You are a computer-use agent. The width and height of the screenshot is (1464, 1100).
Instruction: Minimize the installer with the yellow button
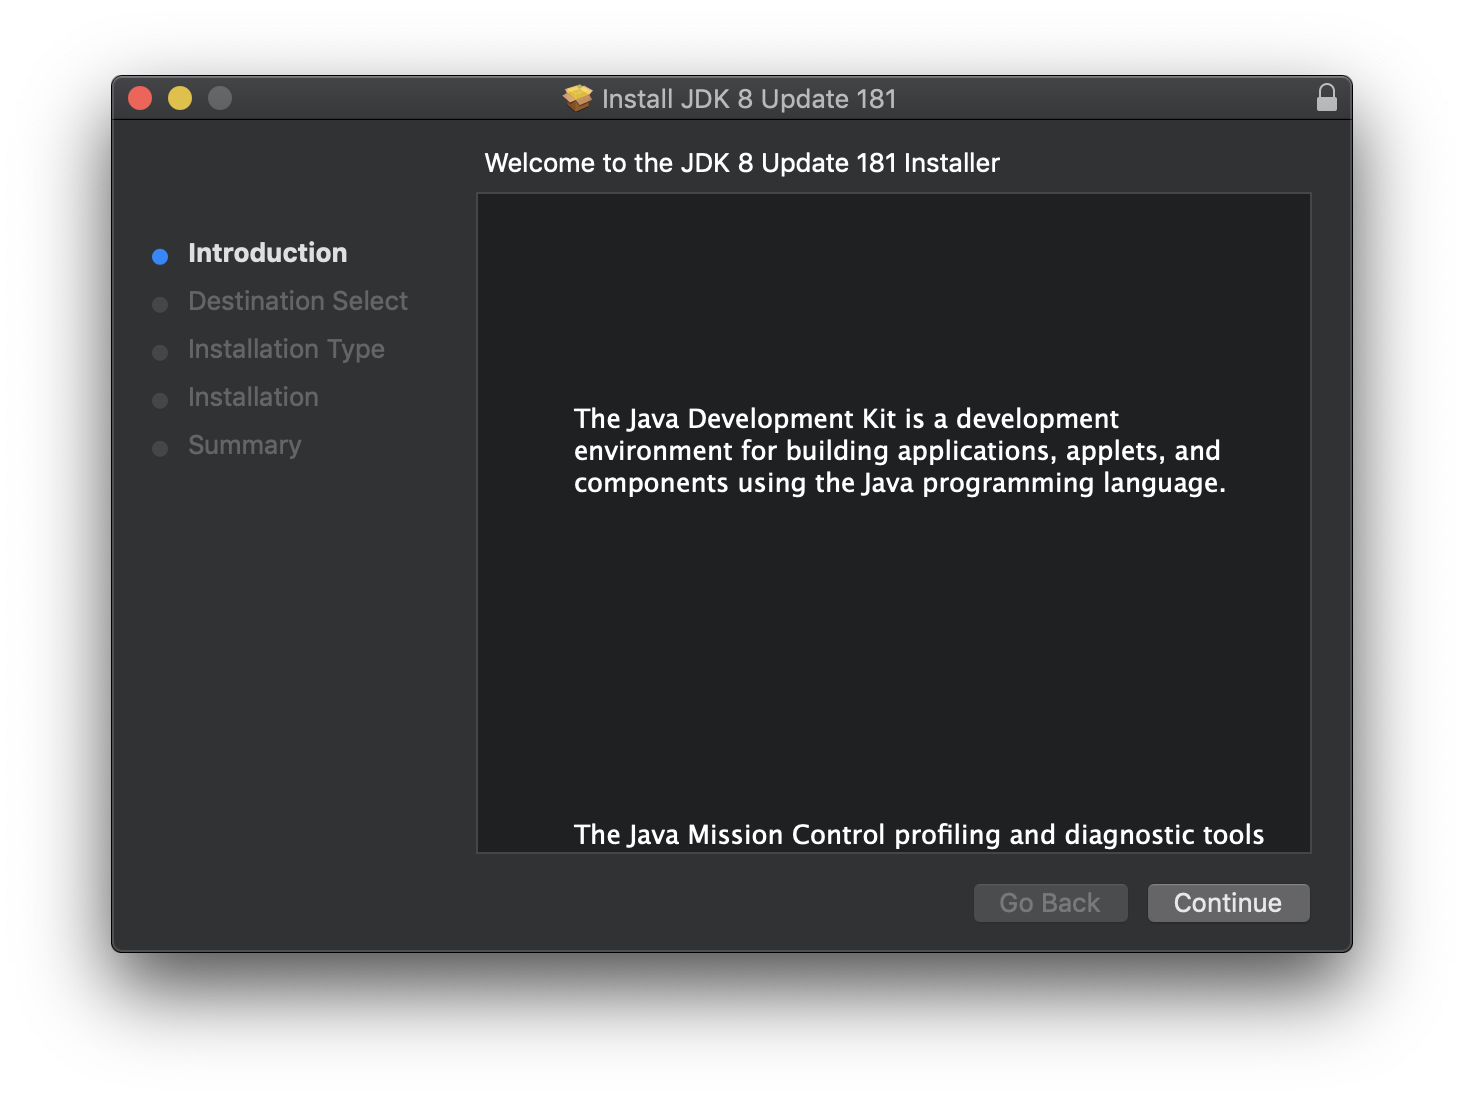[x=180, y=98]
